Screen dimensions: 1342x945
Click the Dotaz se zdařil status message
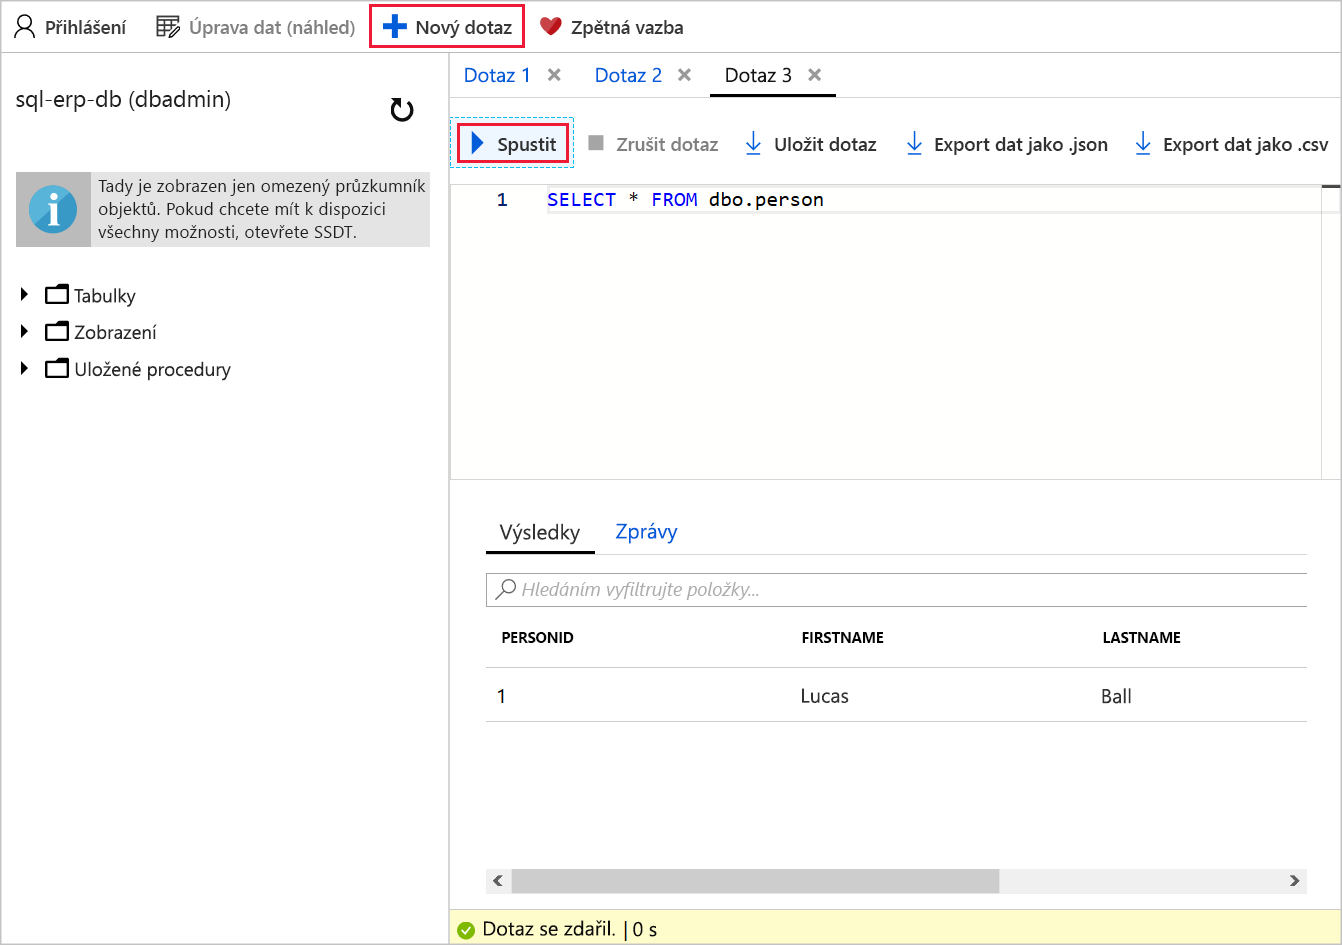click(x=548, y=929)
